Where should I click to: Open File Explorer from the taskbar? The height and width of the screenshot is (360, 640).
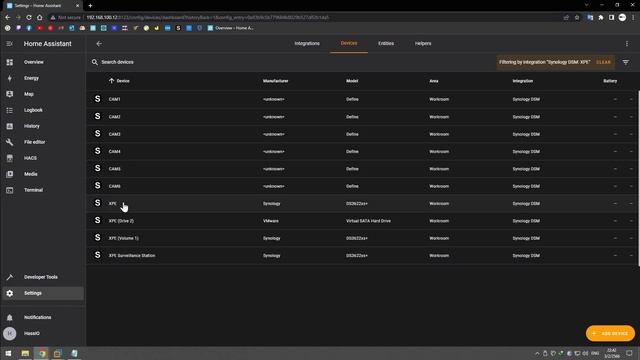click(x=25, y=353)
